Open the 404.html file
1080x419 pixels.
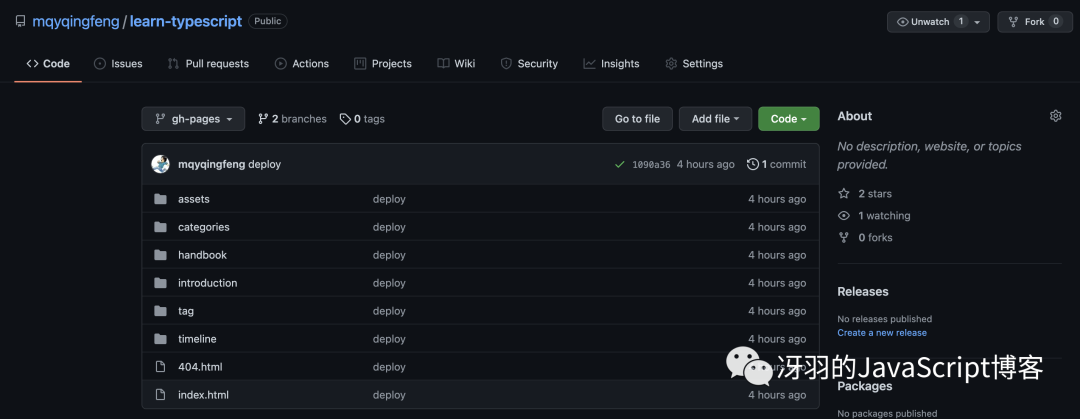(x=200, y=367)
